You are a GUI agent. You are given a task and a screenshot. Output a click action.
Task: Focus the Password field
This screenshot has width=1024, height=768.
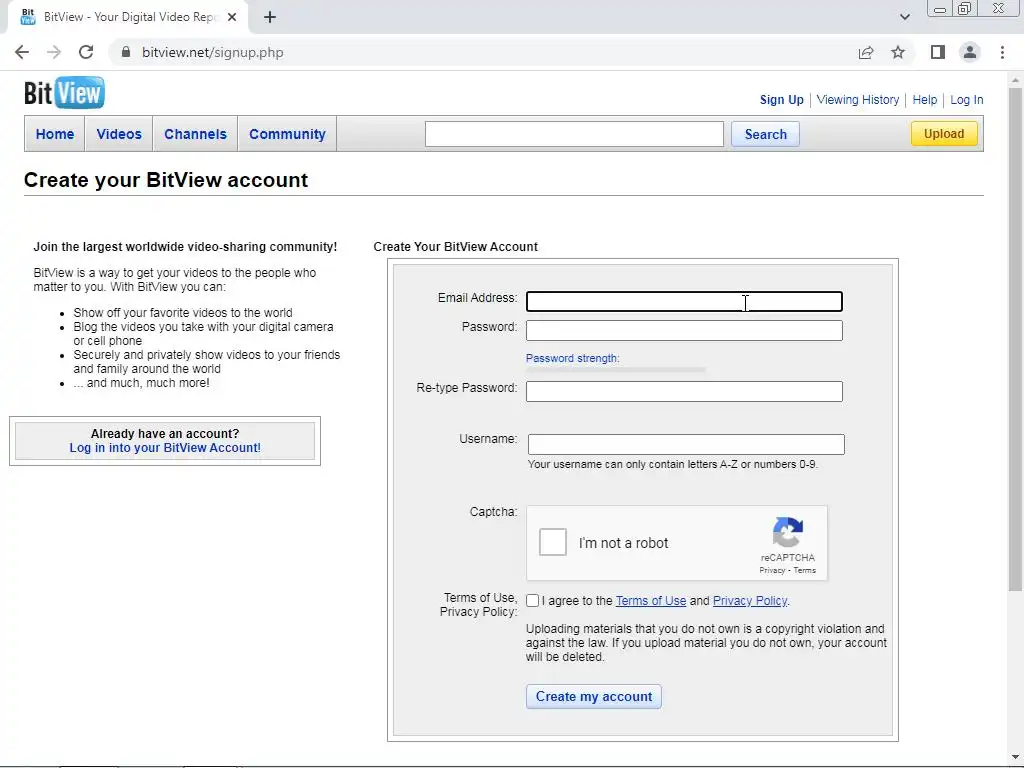pos(684,330)
